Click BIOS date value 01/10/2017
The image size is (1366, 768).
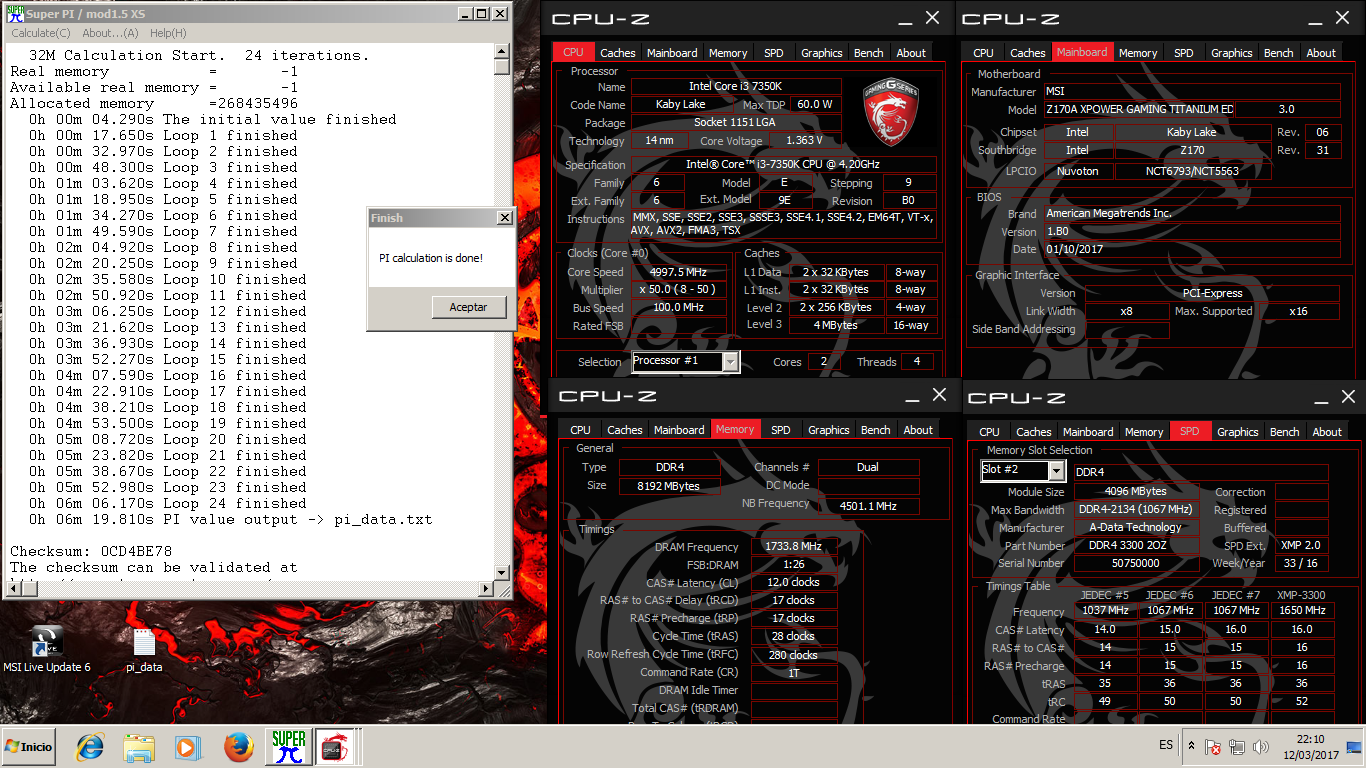[1192, 249]
